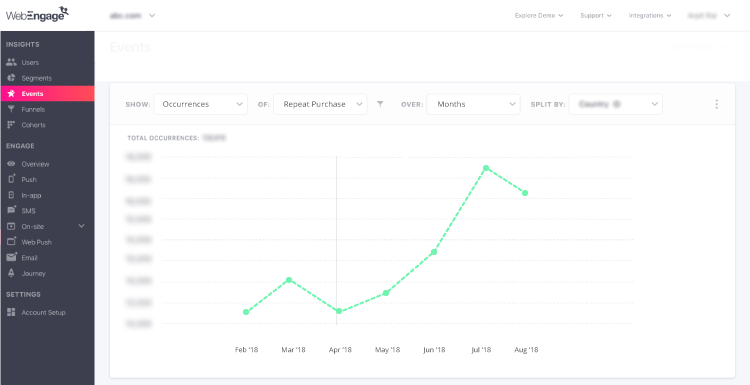Open the Explore Demo menu
The height and width of the screenshot is (385, 750).
coord(539,15)
